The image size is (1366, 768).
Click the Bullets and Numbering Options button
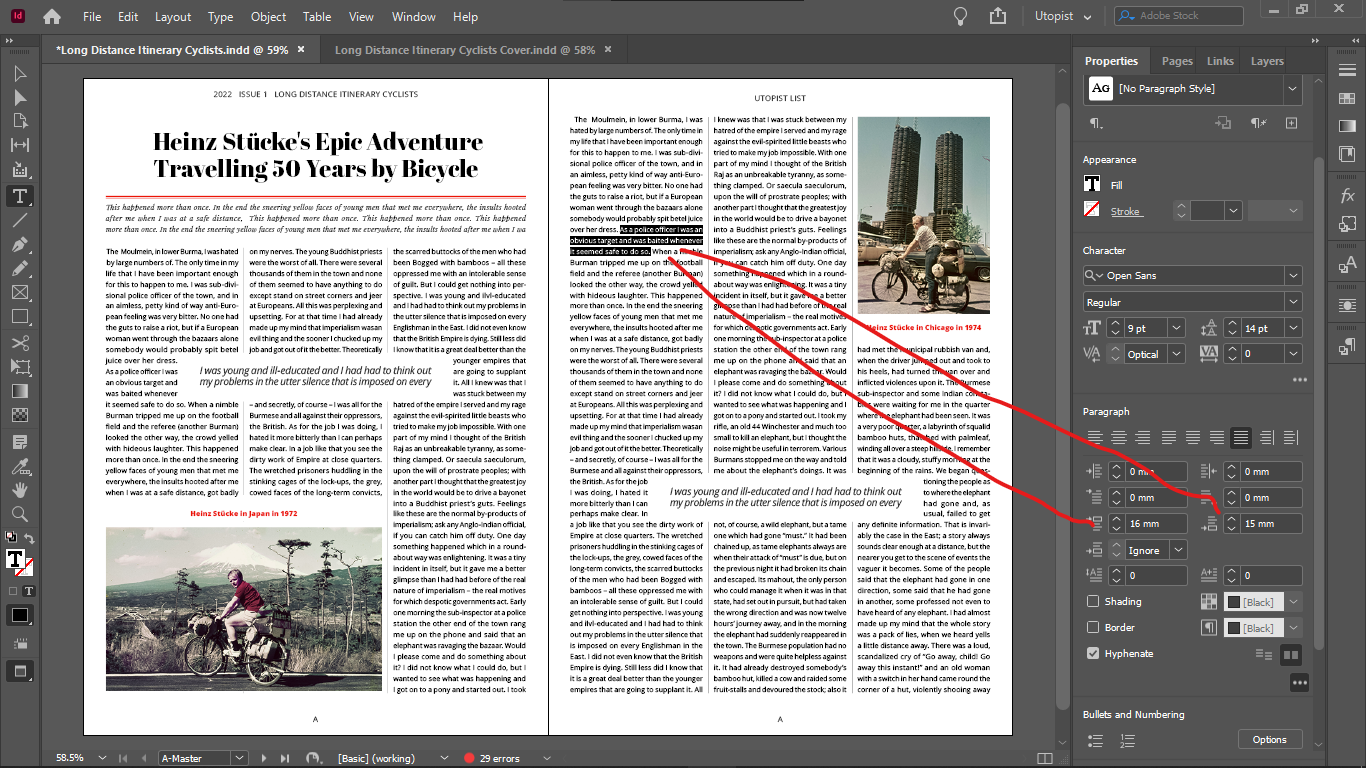coord(1270,739)
